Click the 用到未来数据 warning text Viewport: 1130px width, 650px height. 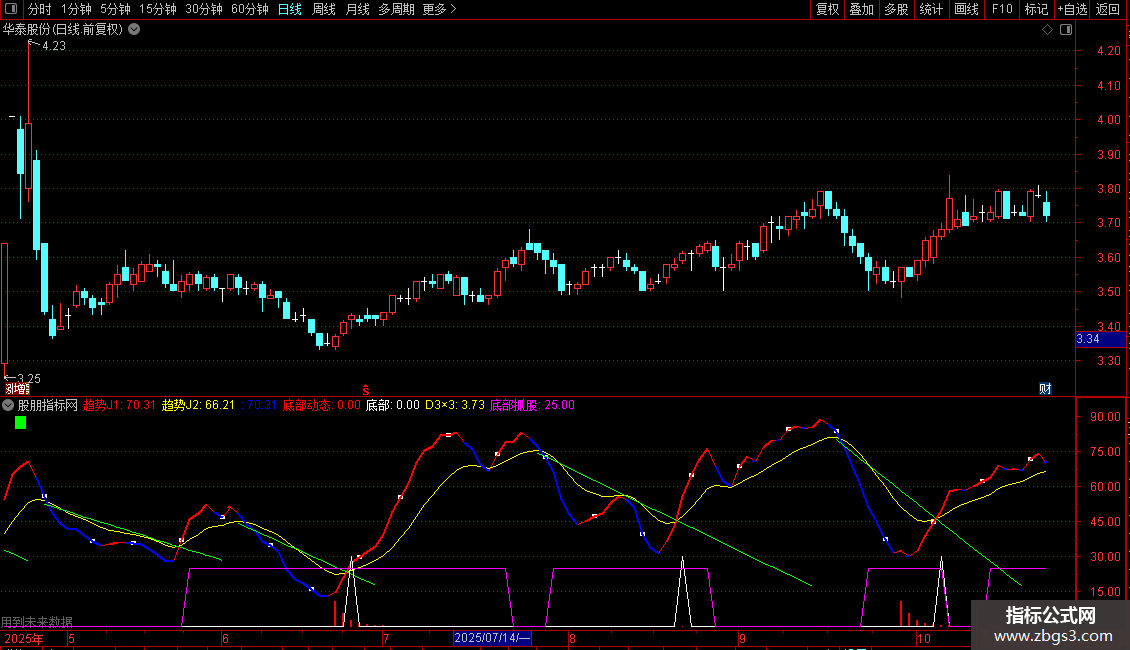pyautogui.click(x=37, y=622)
